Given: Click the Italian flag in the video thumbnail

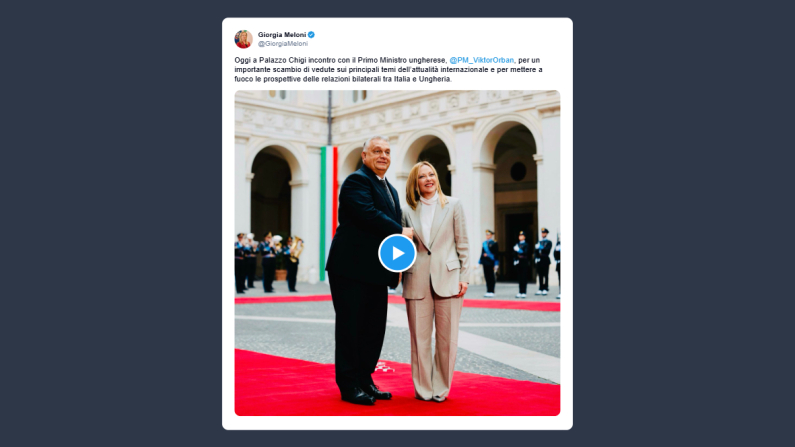Looking at the screenshot, I should point(329,213).
